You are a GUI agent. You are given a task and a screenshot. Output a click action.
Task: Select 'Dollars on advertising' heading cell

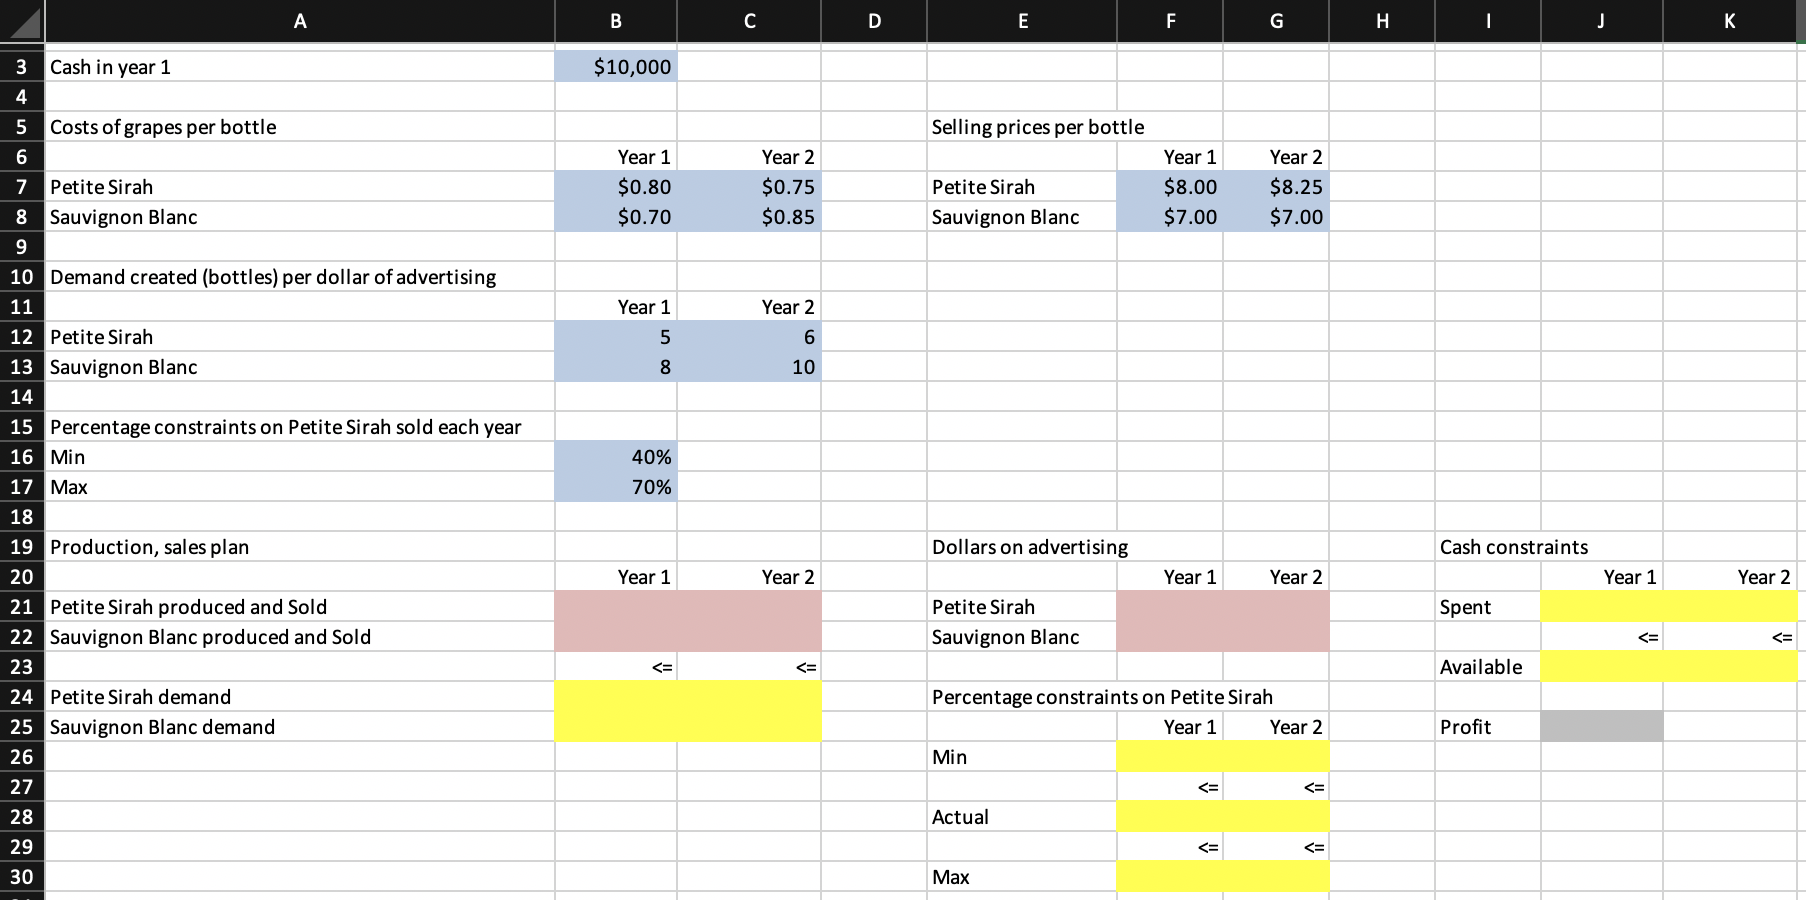pos(1022,547)
